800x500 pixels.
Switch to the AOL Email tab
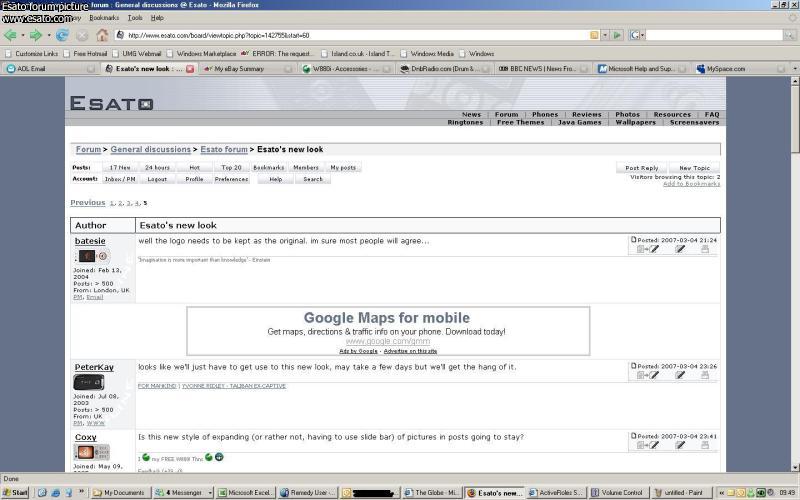(49, 68)
